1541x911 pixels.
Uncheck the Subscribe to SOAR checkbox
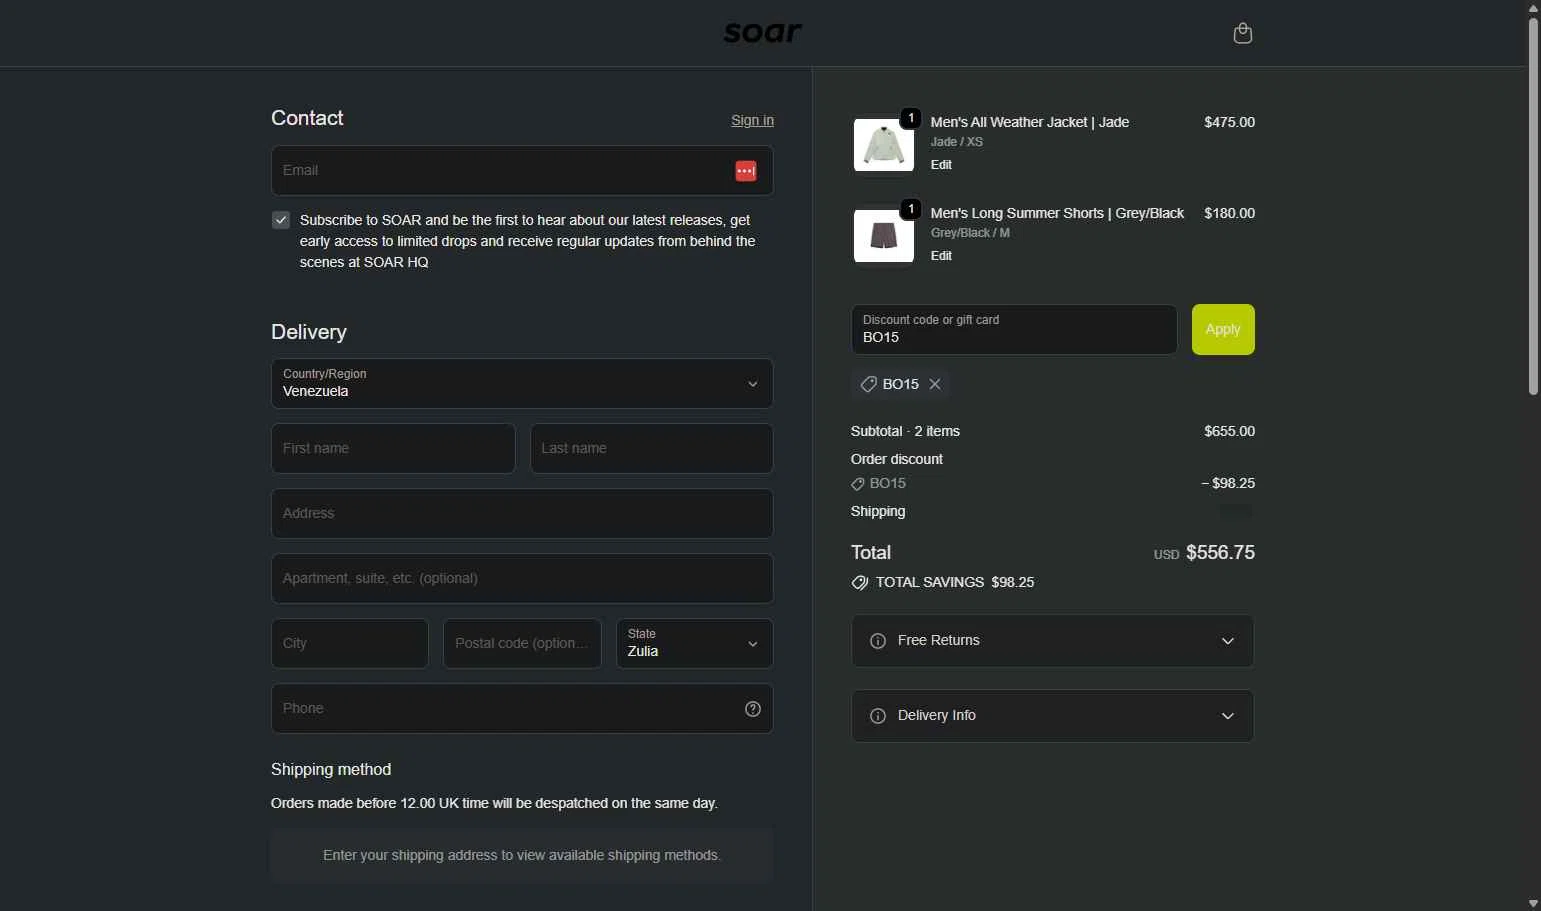point(281,220)
